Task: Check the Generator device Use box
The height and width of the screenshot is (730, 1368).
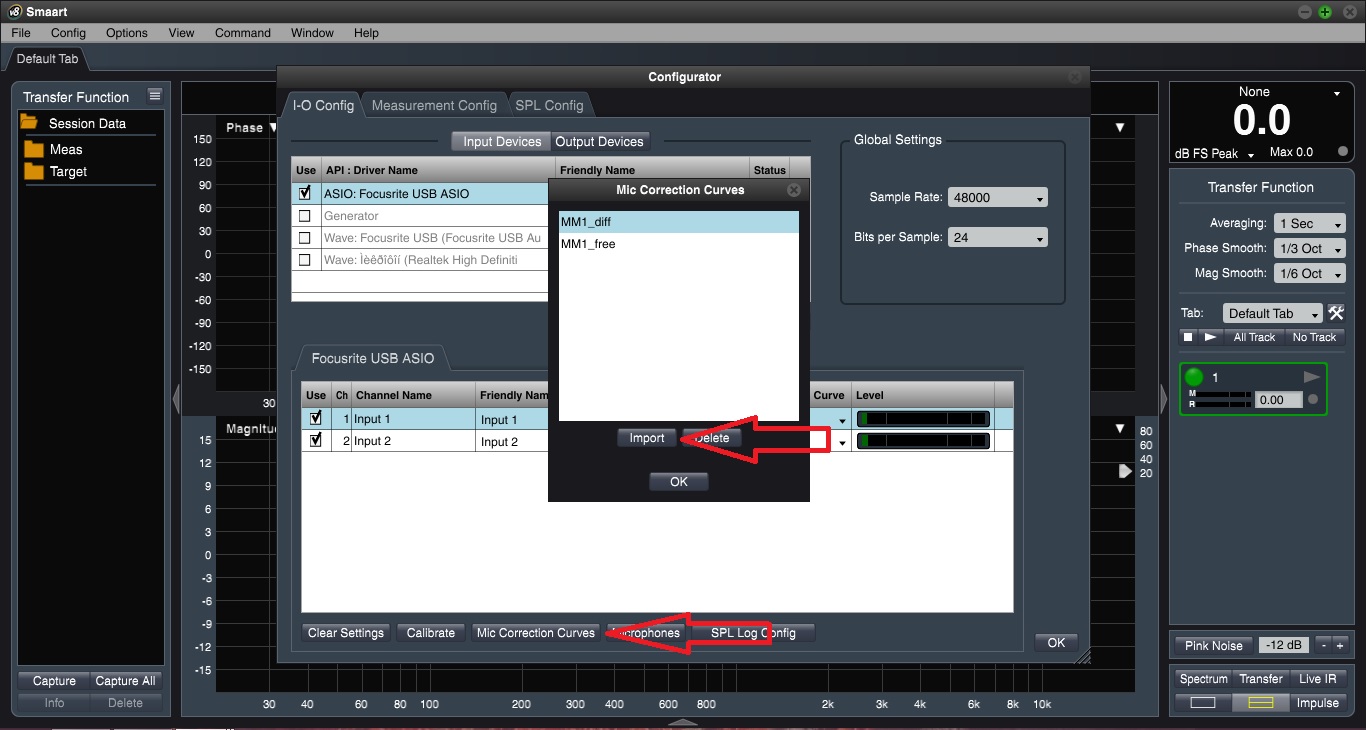Action: point(305,216)
